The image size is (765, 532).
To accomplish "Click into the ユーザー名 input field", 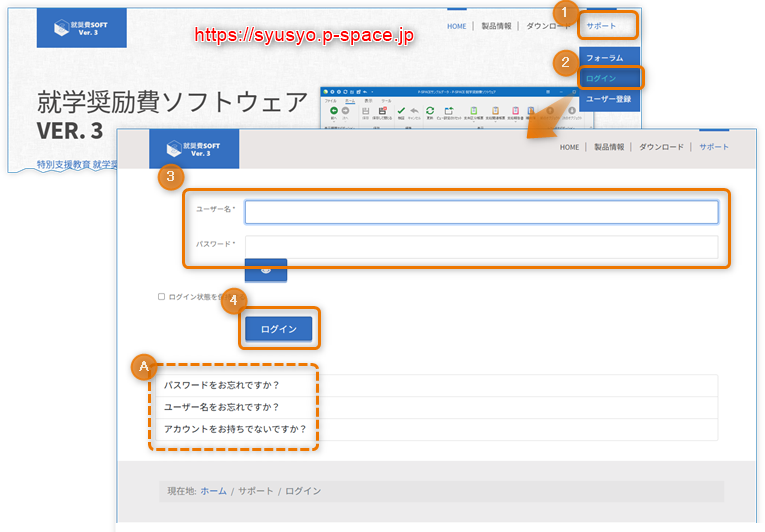I will (x=481, y=212).
